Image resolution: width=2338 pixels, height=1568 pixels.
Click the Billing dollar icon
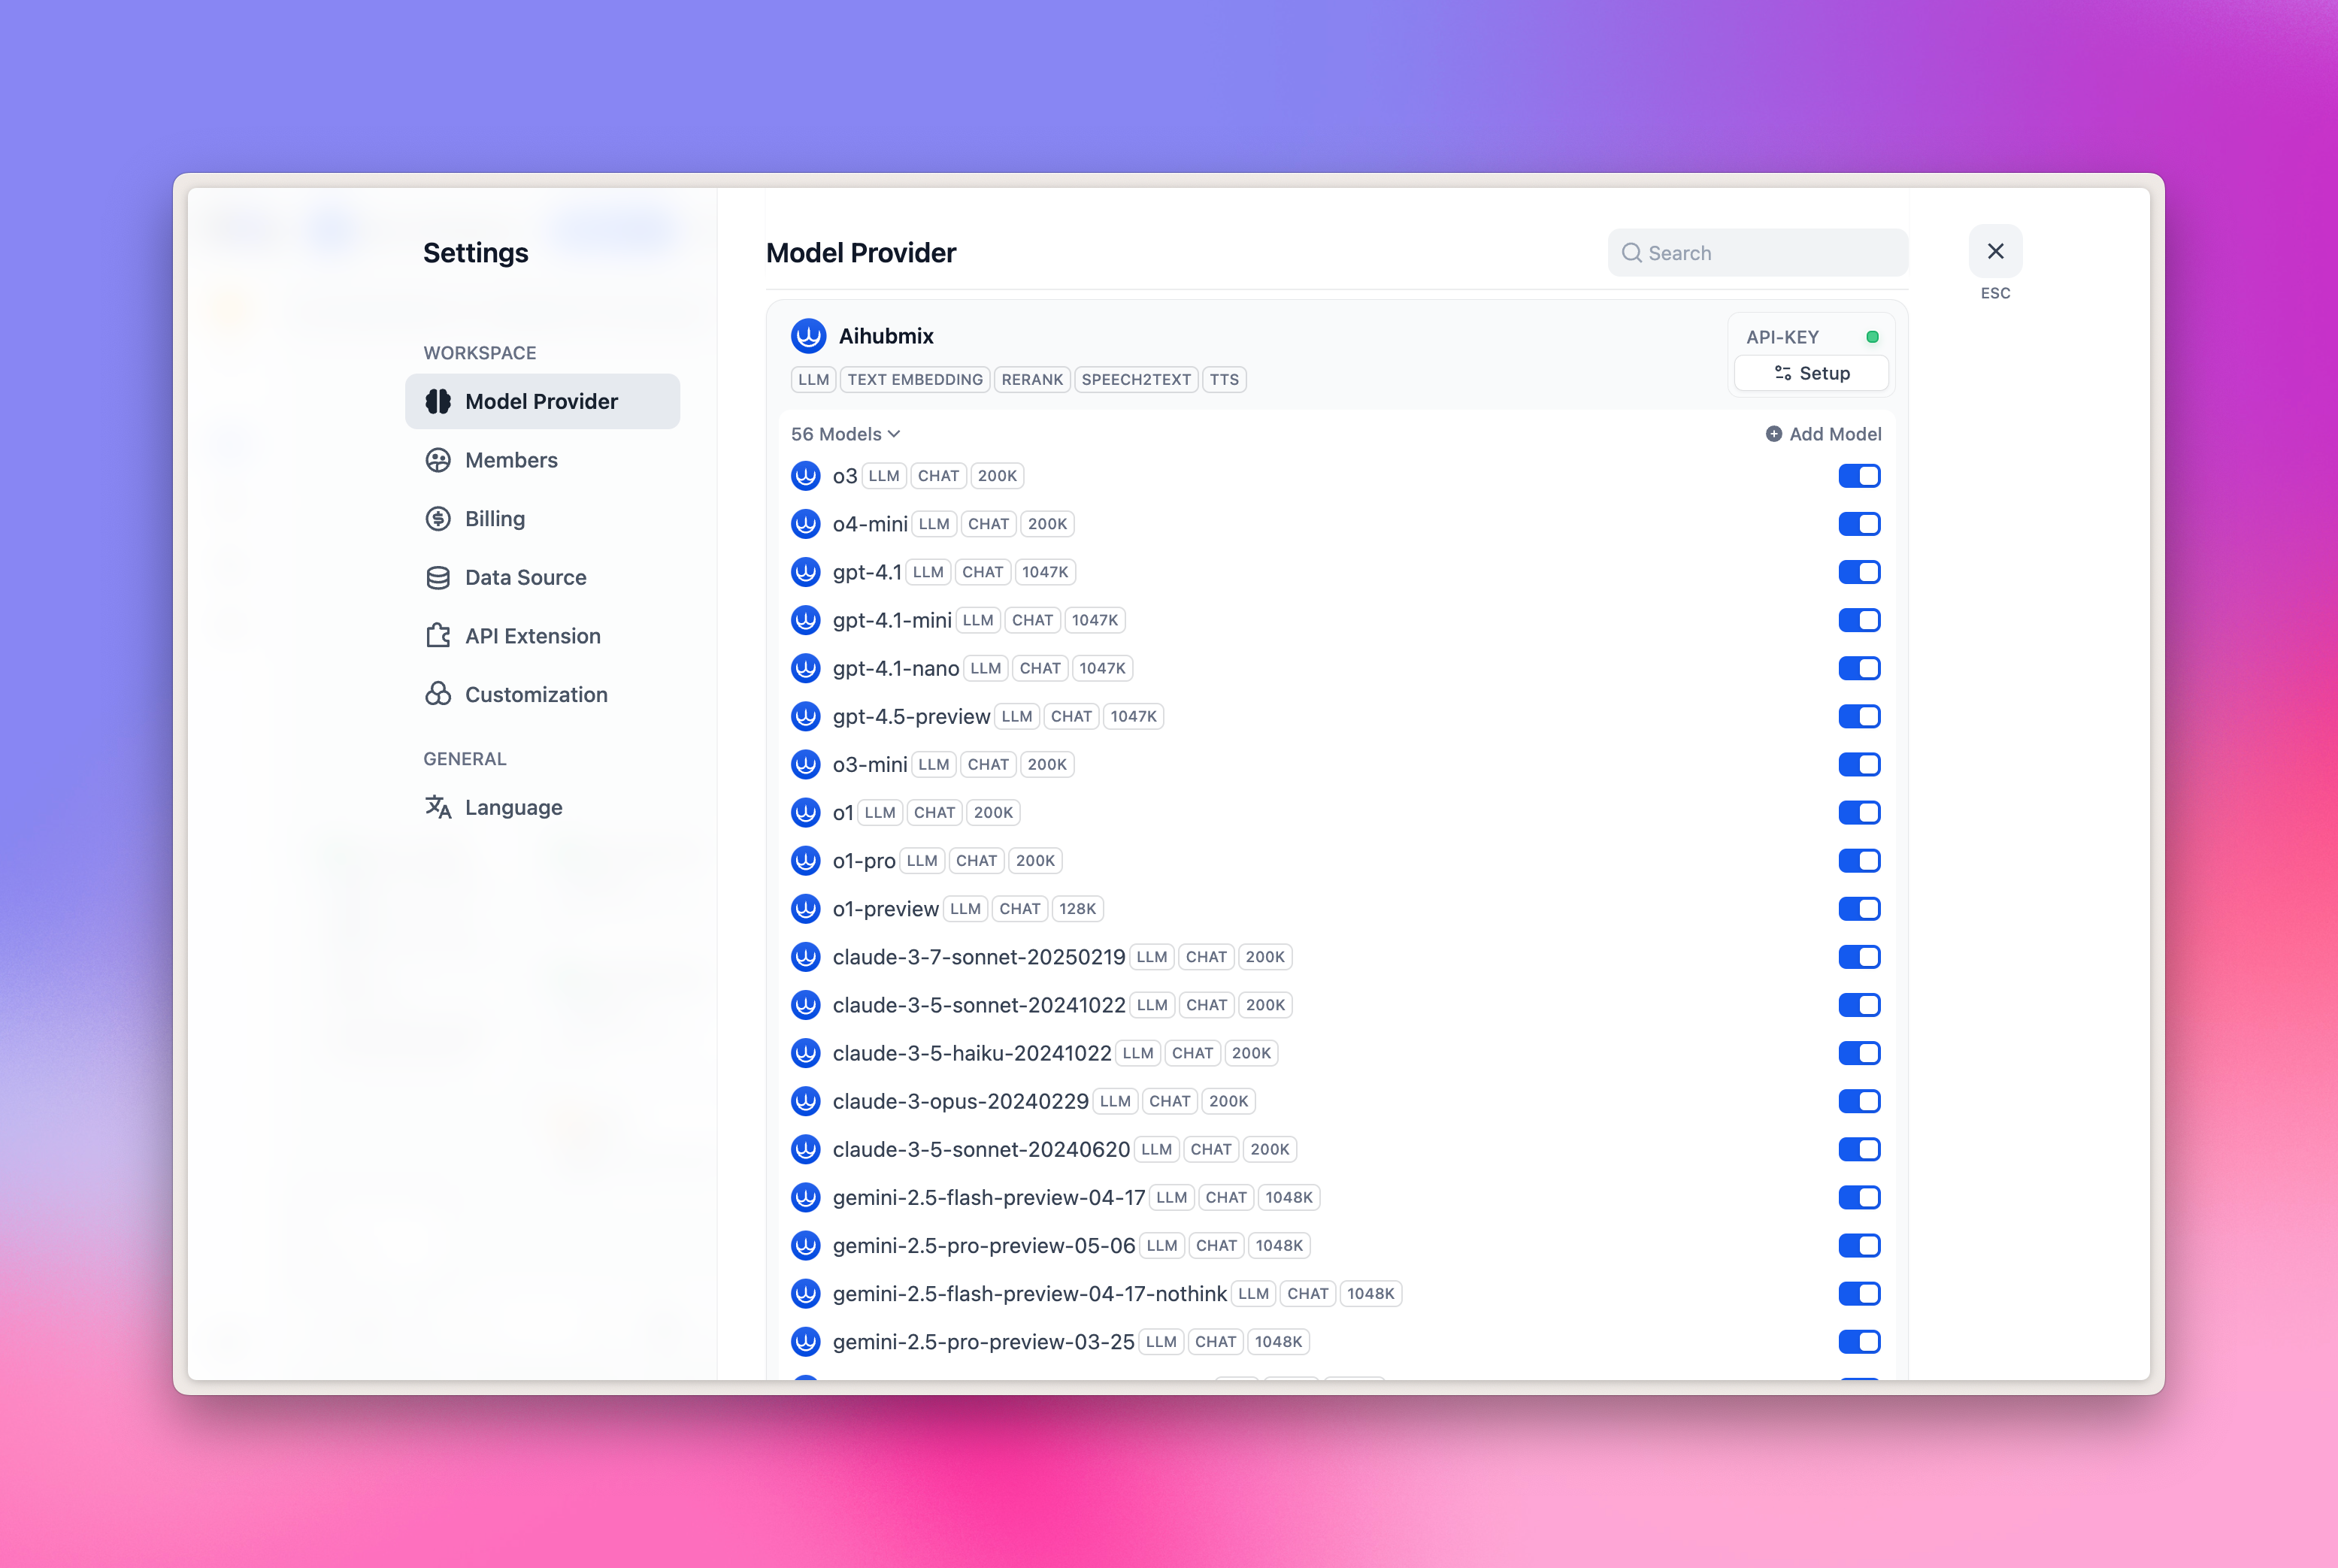(438, 518)
